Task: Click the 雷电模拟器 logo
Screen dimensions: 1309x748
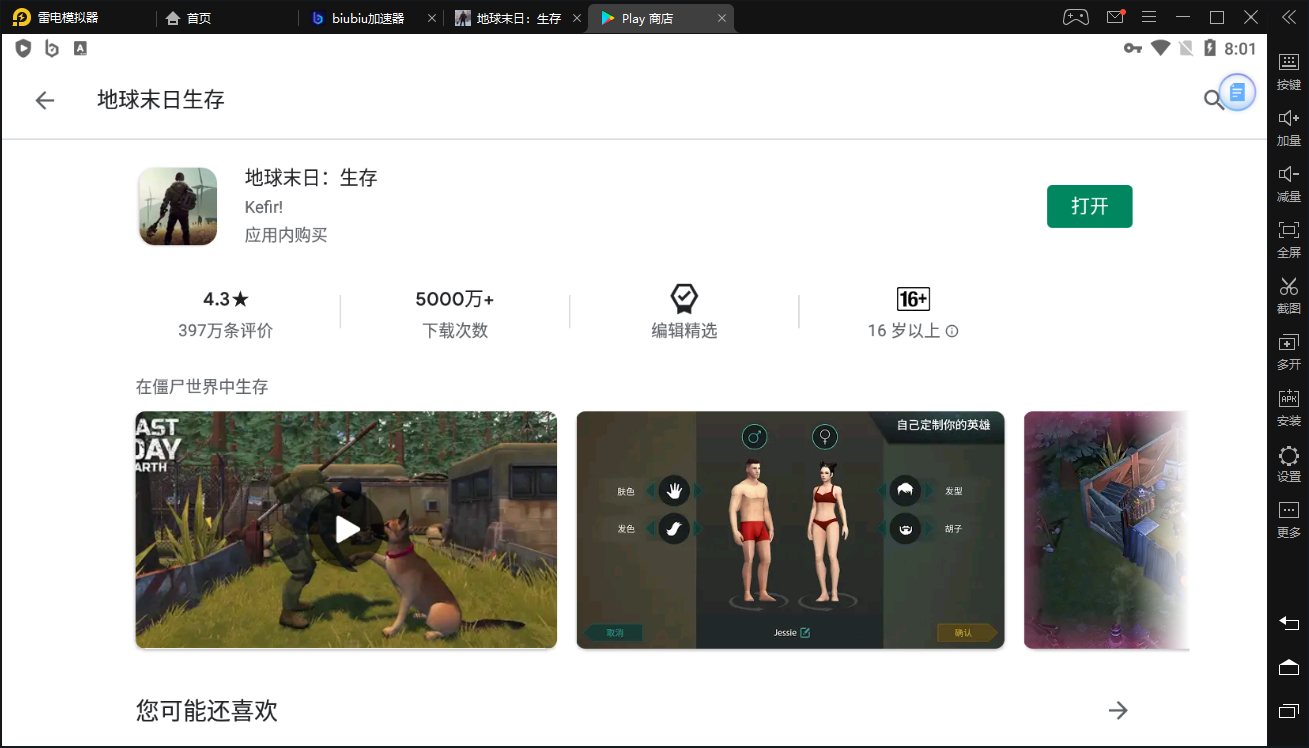Action: [21, 18]
